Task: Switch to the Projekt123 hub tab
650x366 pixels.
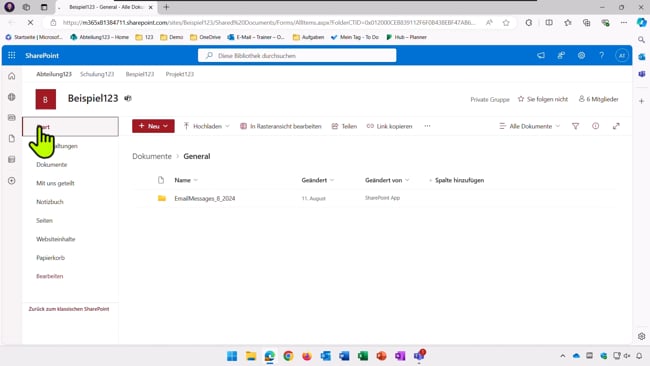Action: pos(179,74)
